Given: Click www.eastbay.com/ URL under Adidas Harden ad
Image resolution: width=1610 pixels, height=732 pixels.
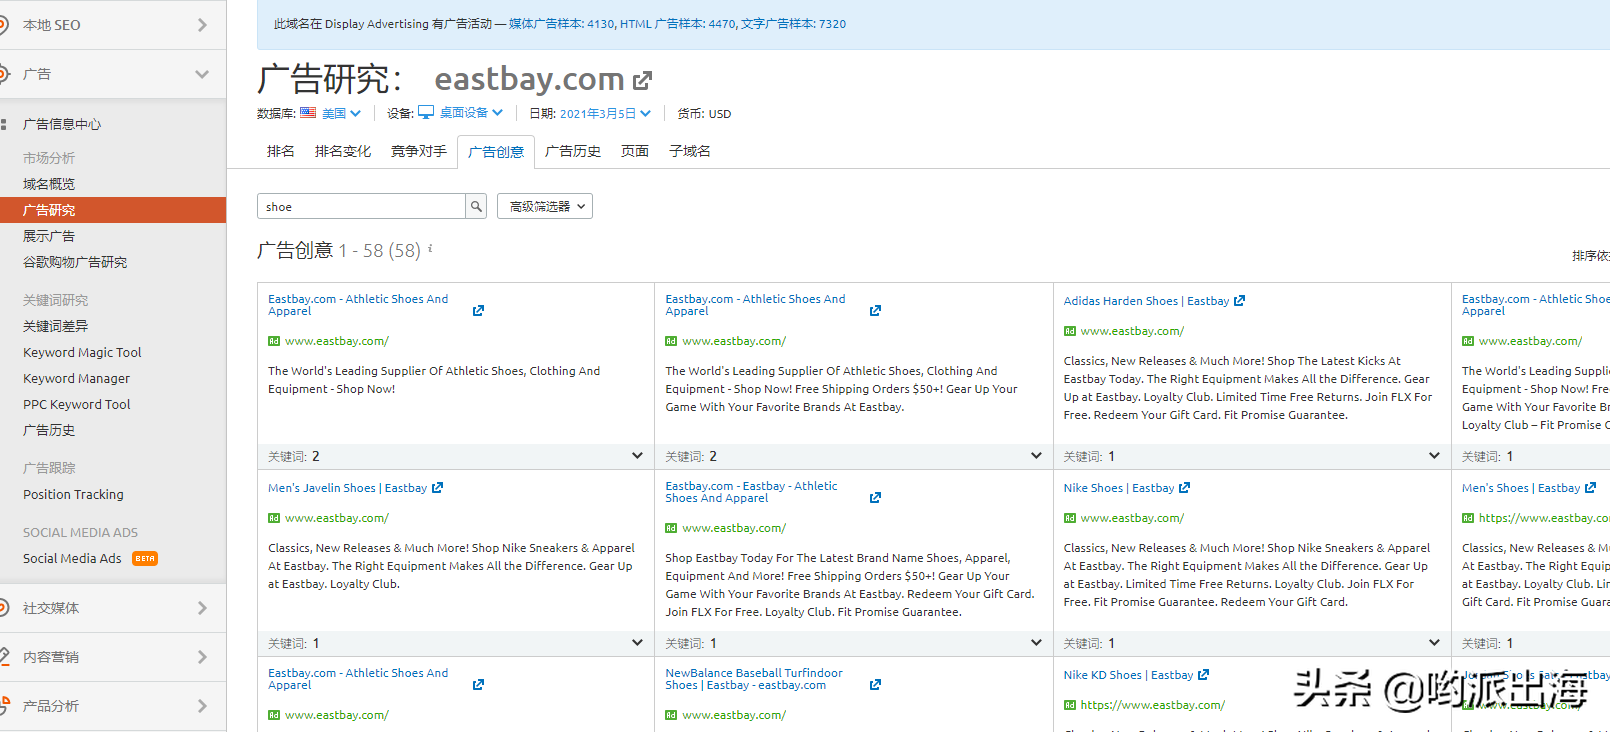Looking at the screenshot, I should (1132, 330).
